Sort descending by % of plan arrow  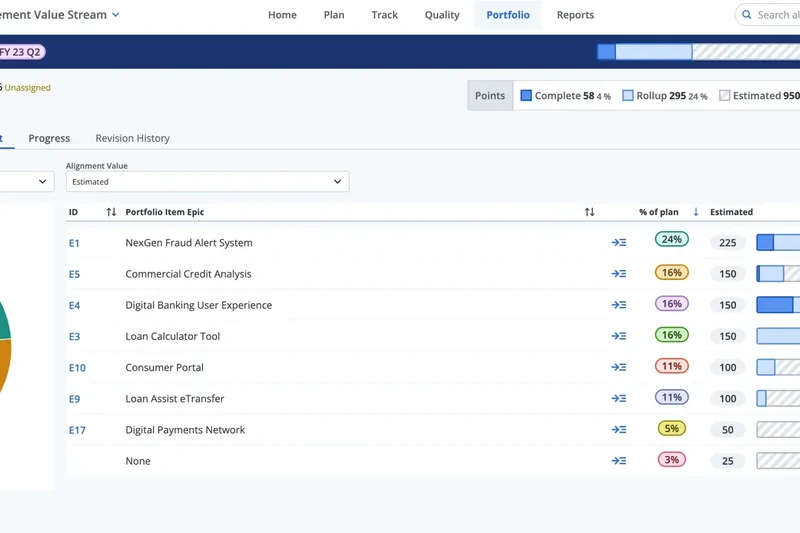click(696, 212)
